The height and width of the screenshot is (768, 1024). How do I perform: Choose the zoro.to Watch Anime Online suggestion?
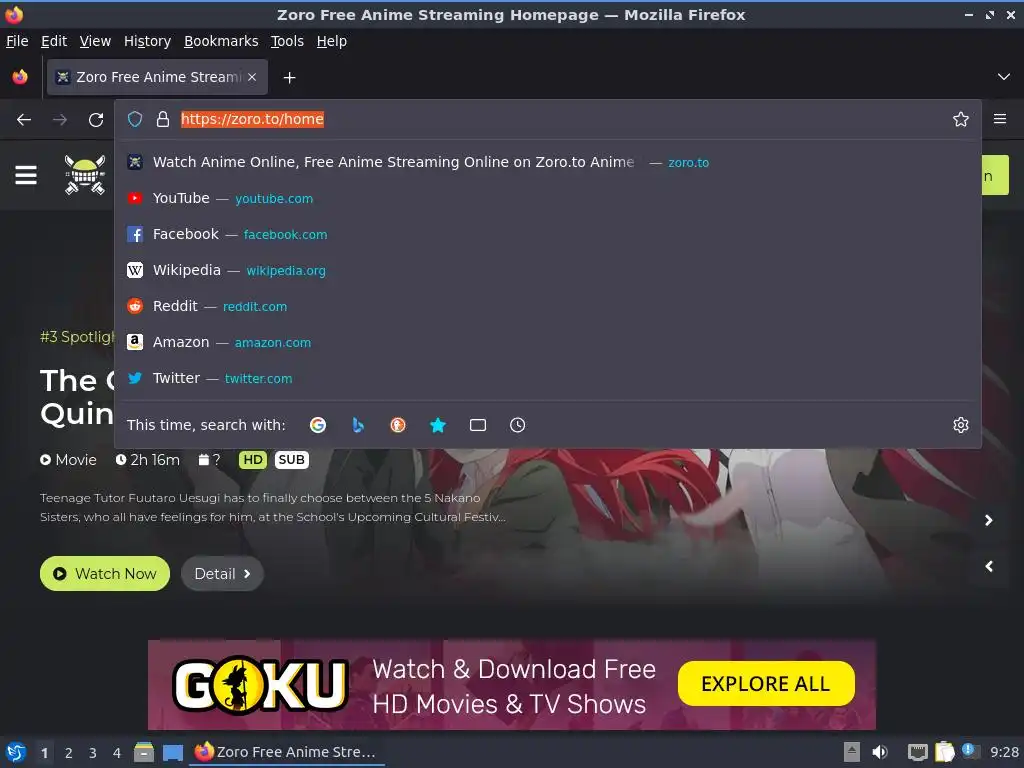click(547, 162)
